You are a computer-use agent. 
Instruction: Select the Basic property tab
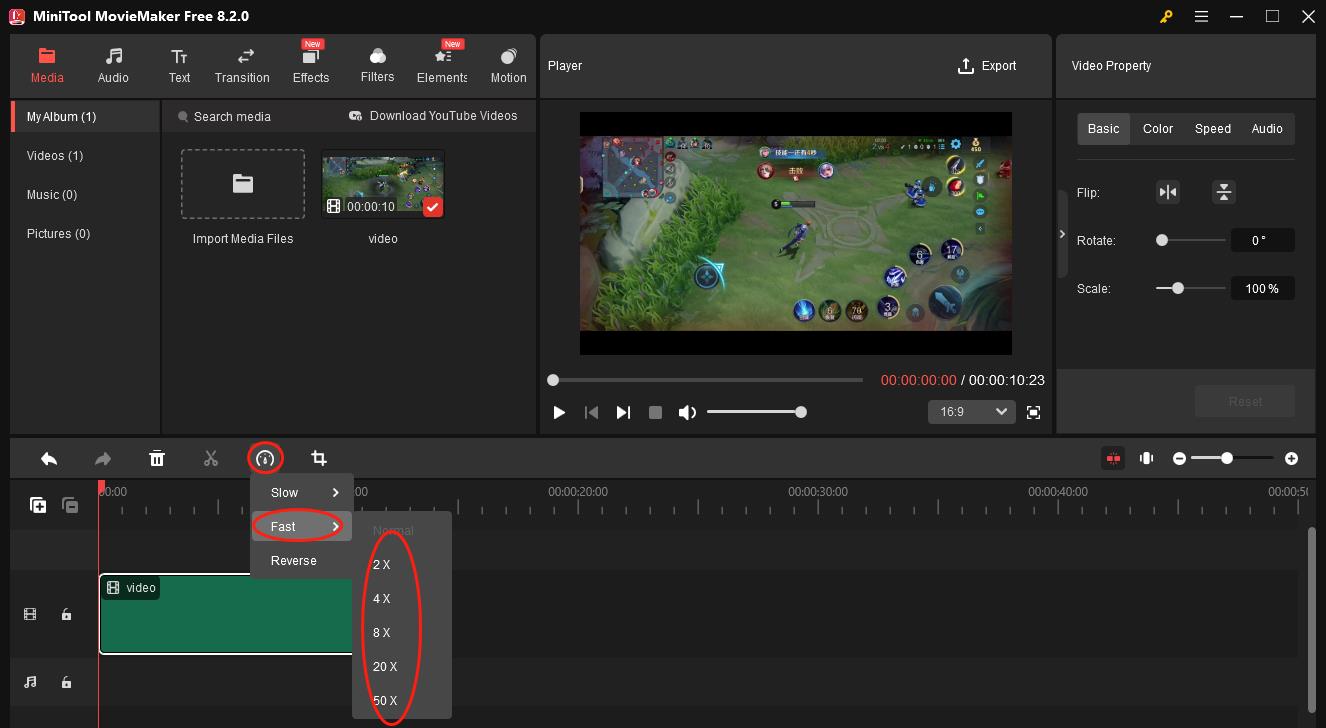(x=1103, y=129)
